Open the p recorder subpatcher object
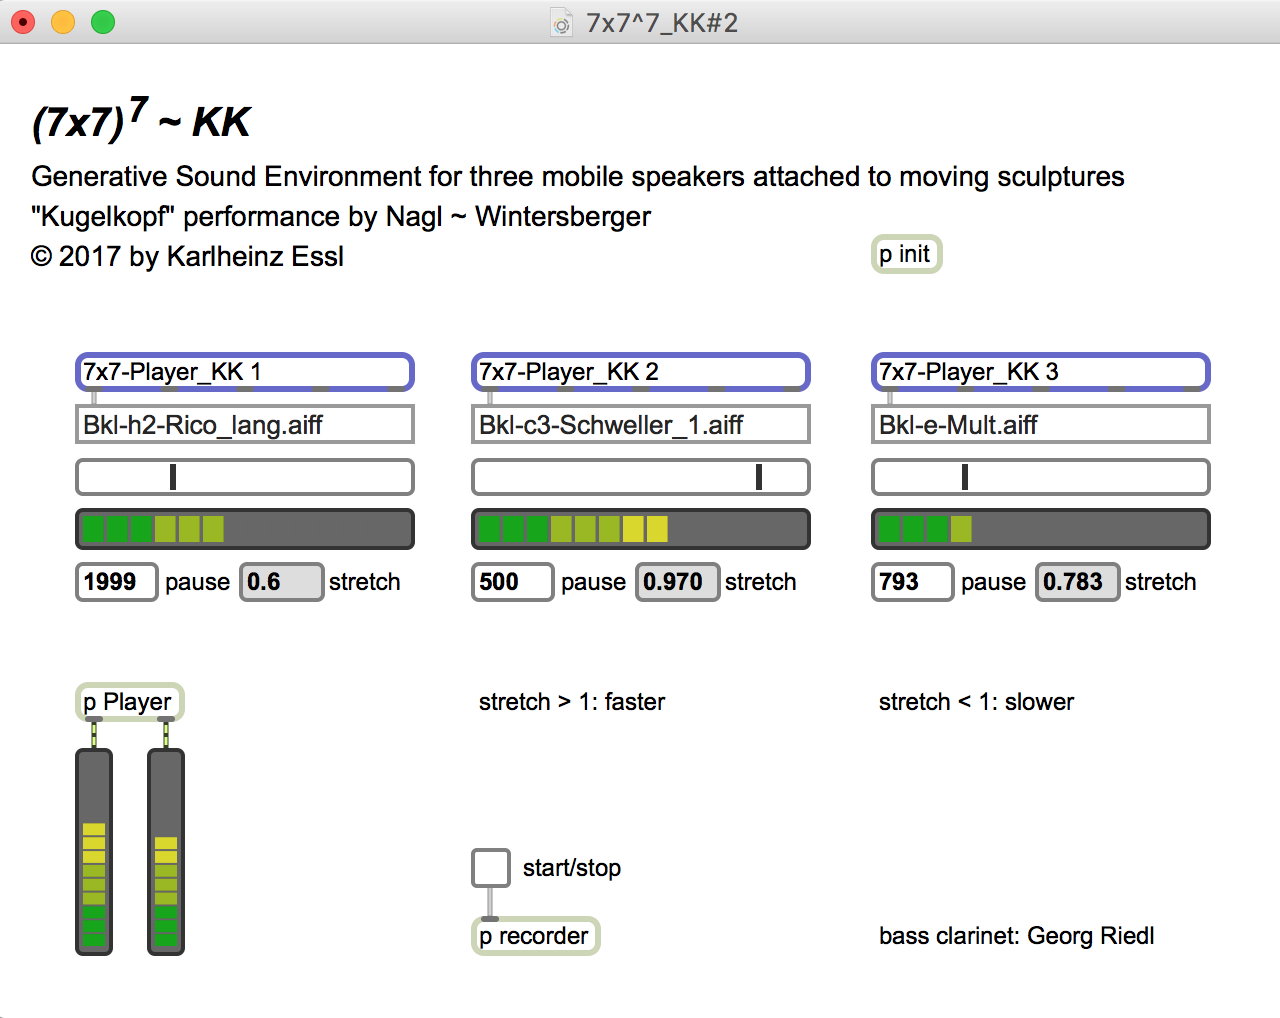 [535, 936]
